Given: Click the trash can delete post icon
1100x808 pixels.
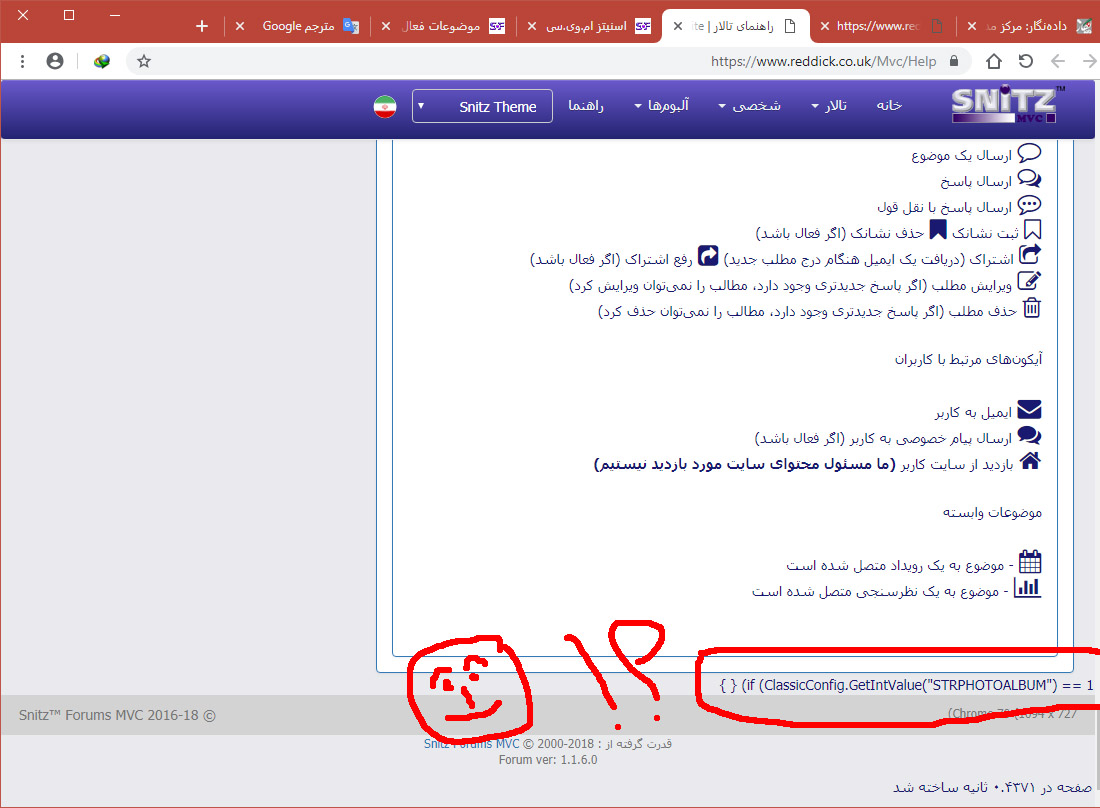Looking at the screenshot, I should point(1031,309).
